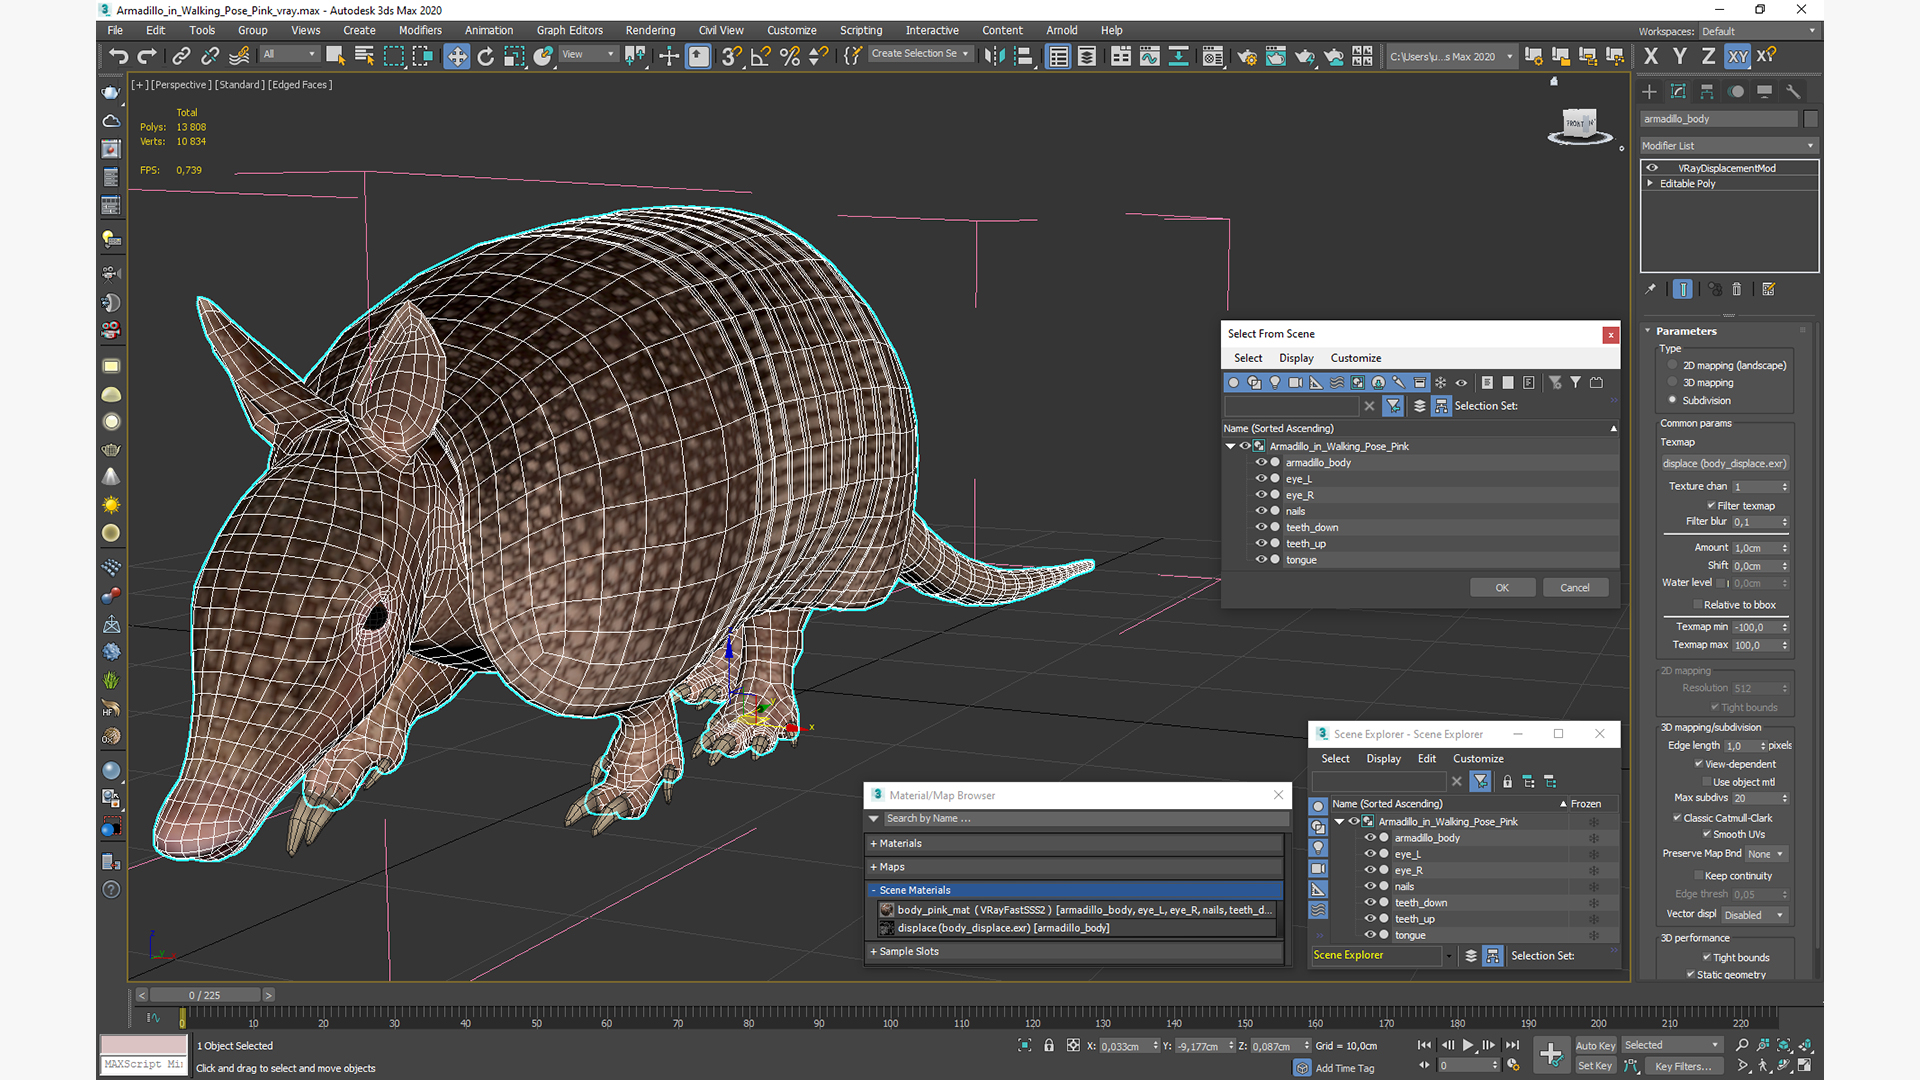Click the Auto Key button
Viewport: 1920px width, 1080px height.
(1595, 1046)
